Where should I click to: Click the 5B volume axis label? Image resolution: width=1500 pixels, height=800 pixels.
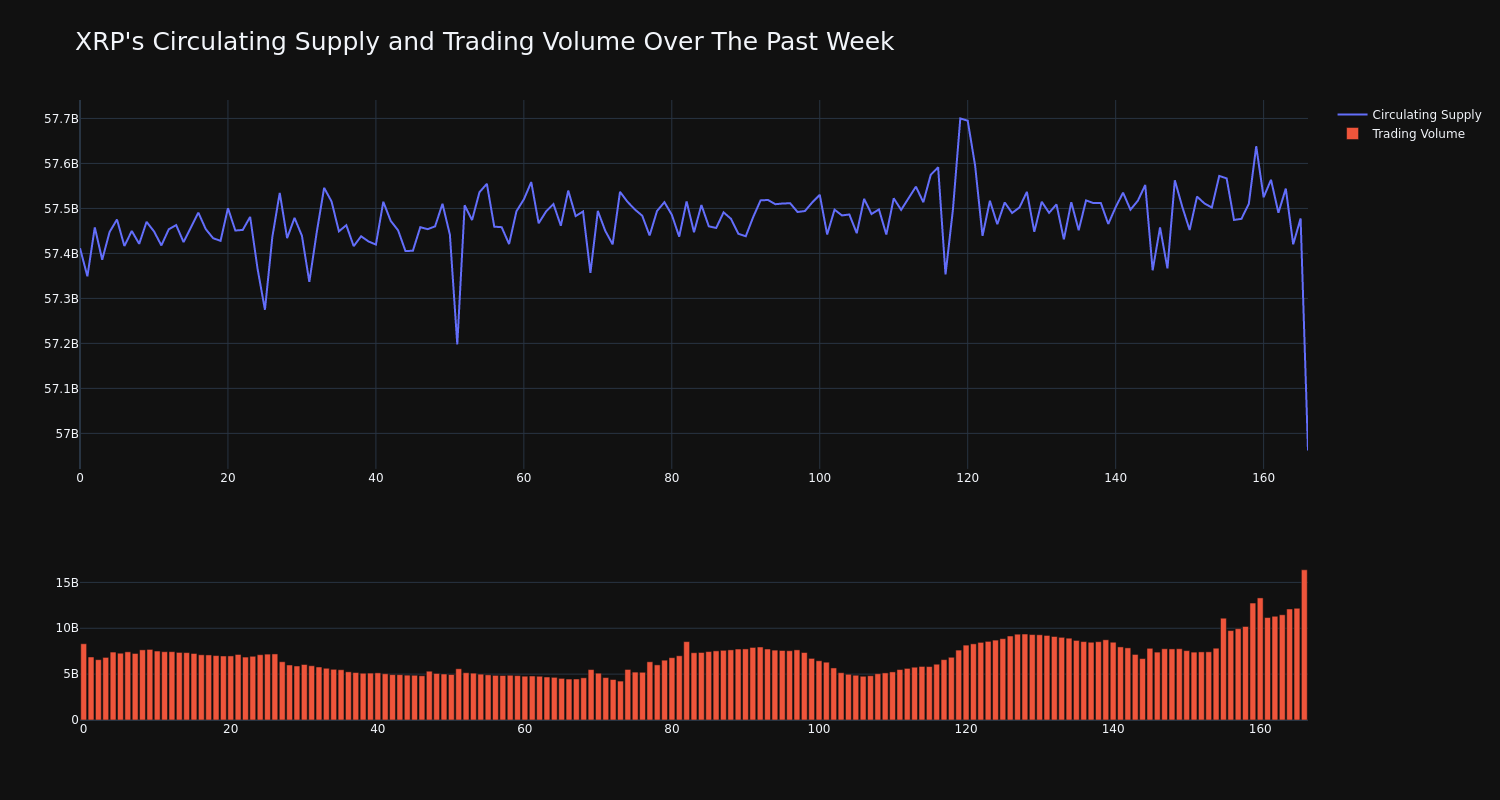tap(71, 674)
